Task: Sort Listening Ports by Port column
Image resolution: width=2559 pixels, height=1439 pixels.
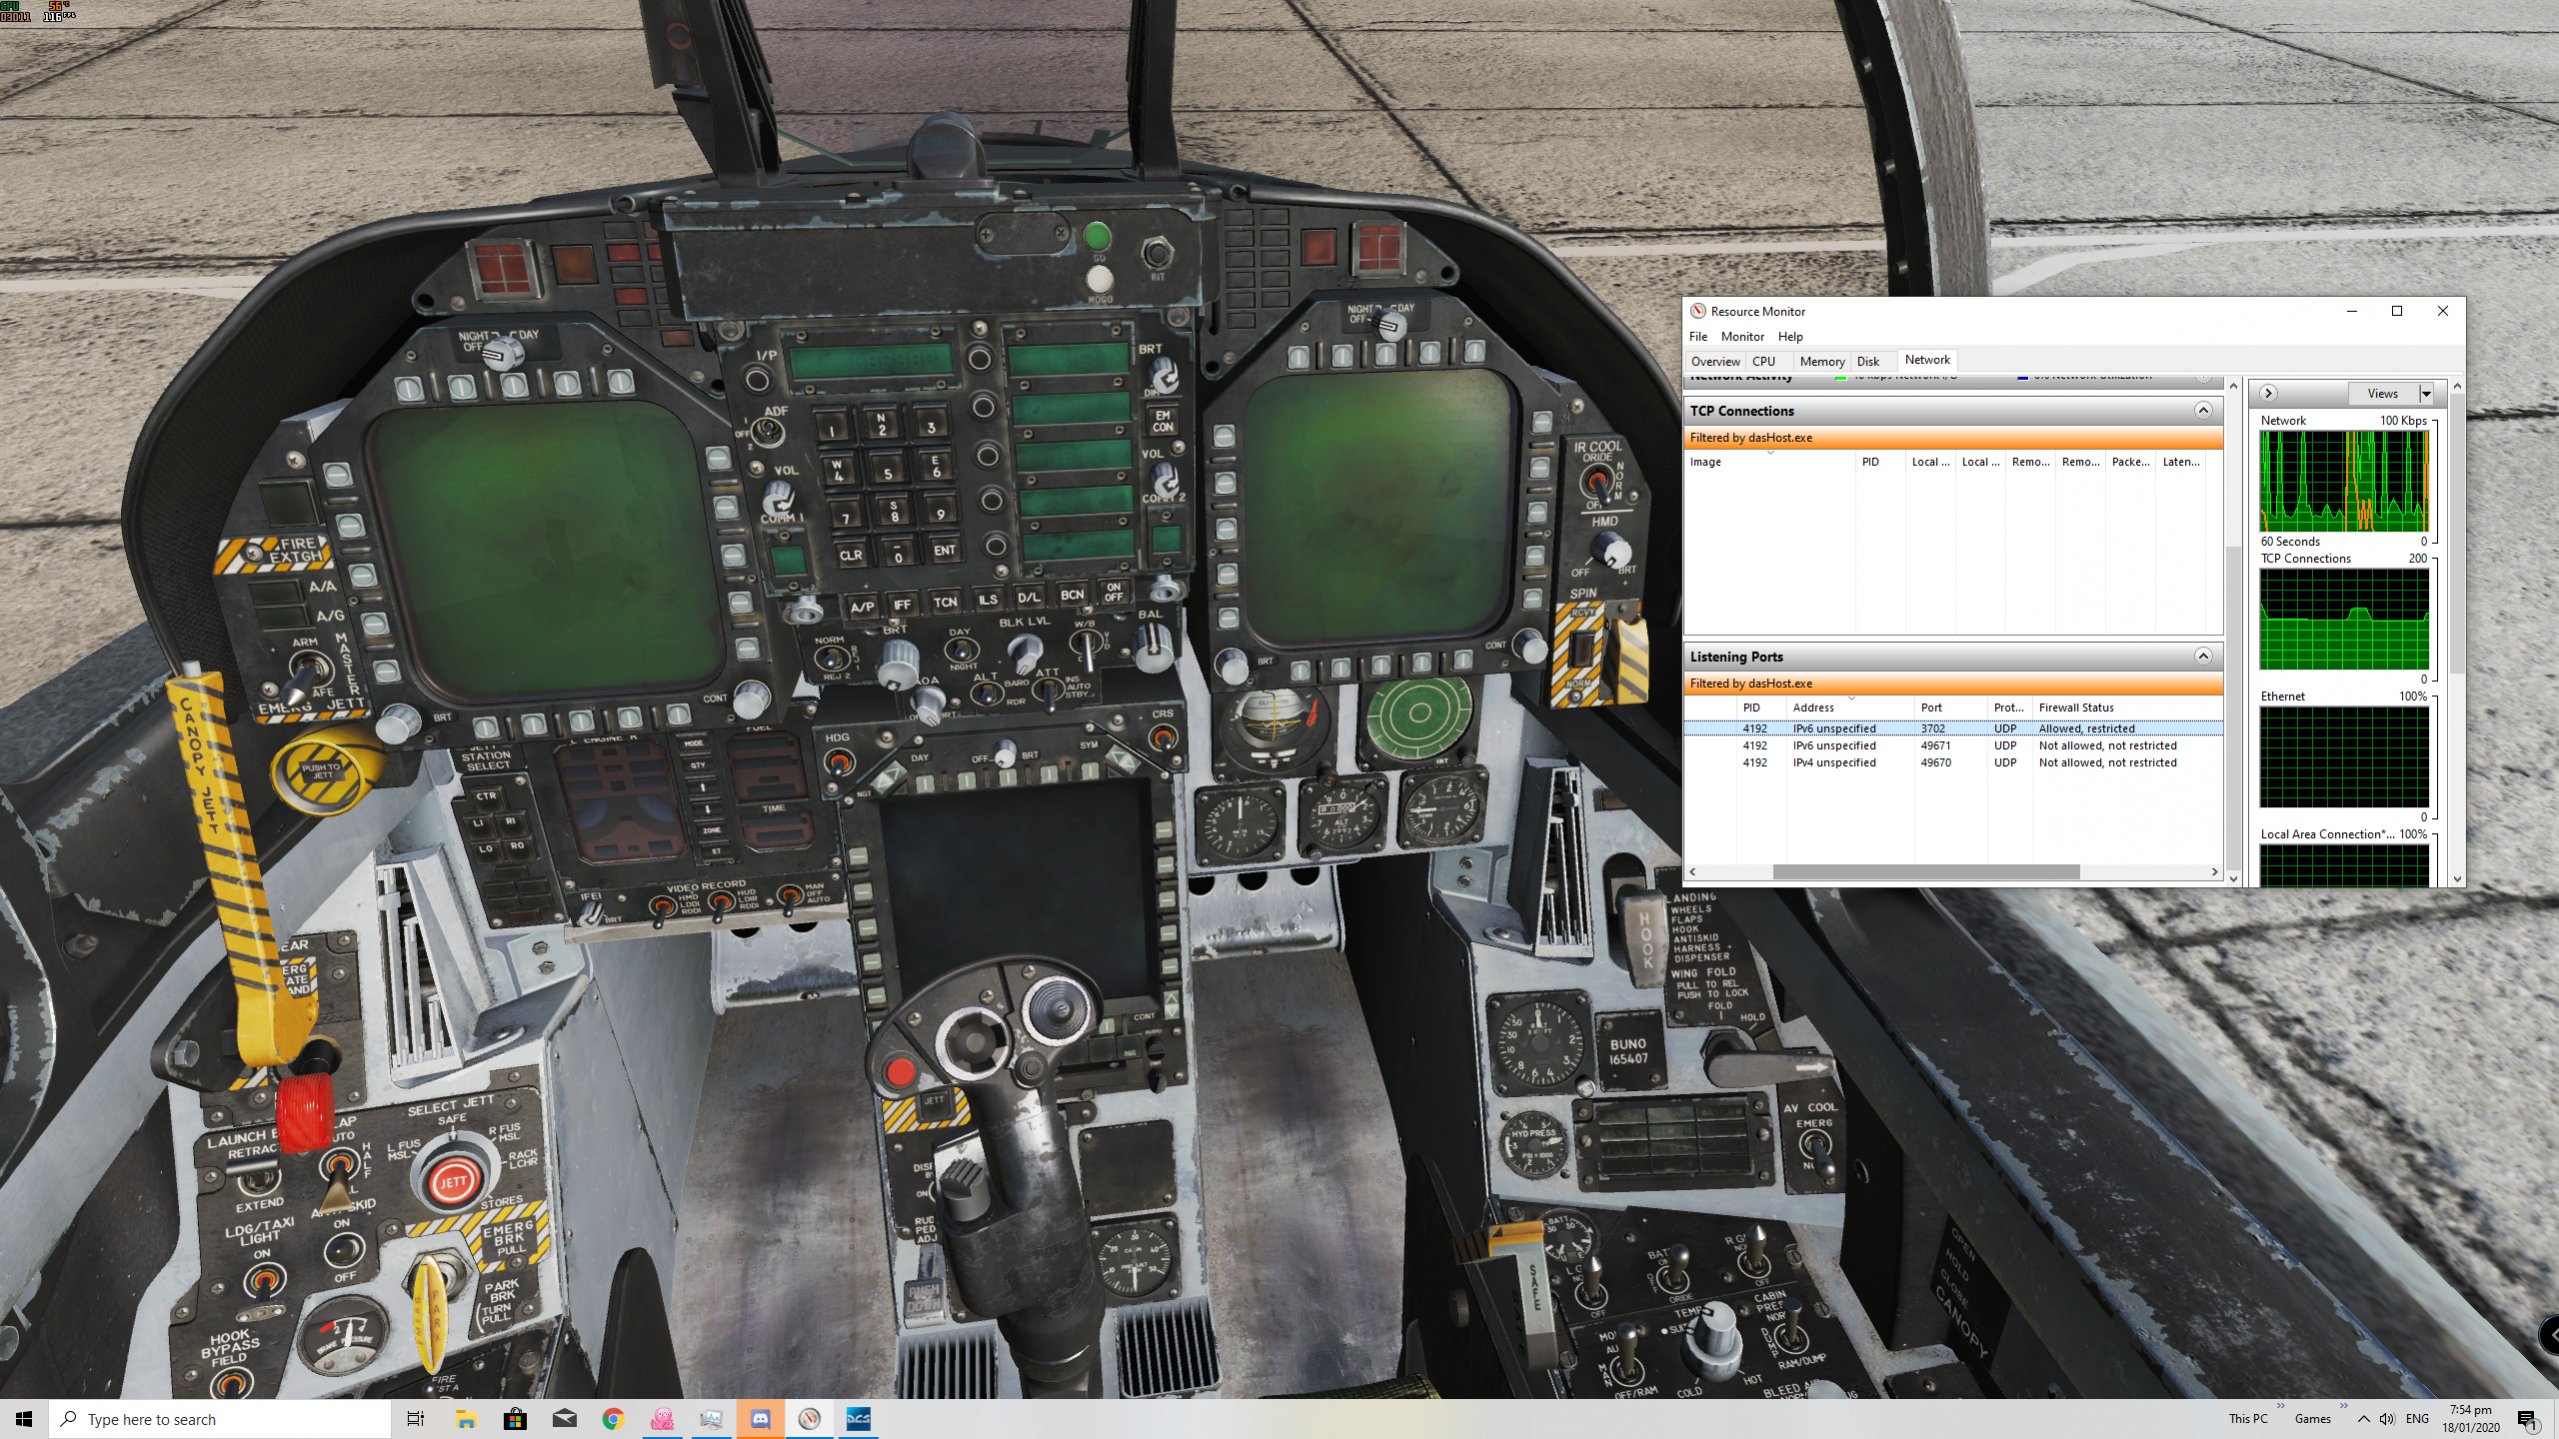Action: [1950, 707]
